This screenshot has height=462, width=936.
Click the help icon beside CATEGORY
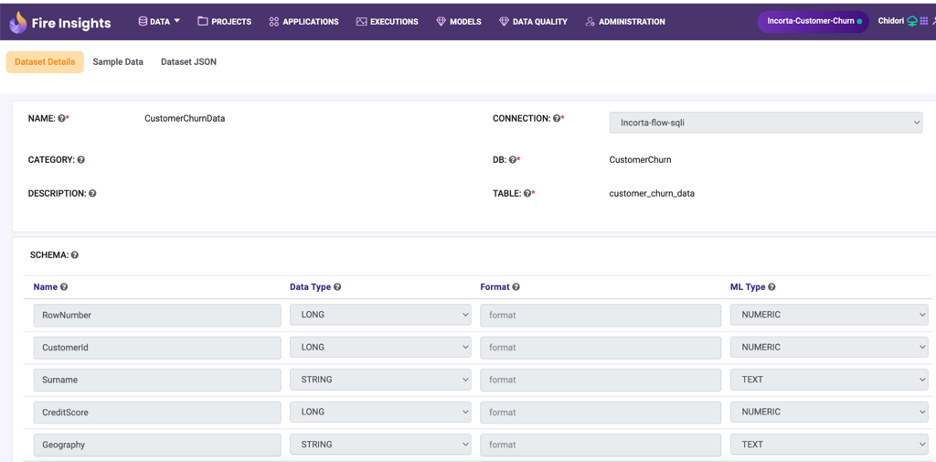pos(81,160)
